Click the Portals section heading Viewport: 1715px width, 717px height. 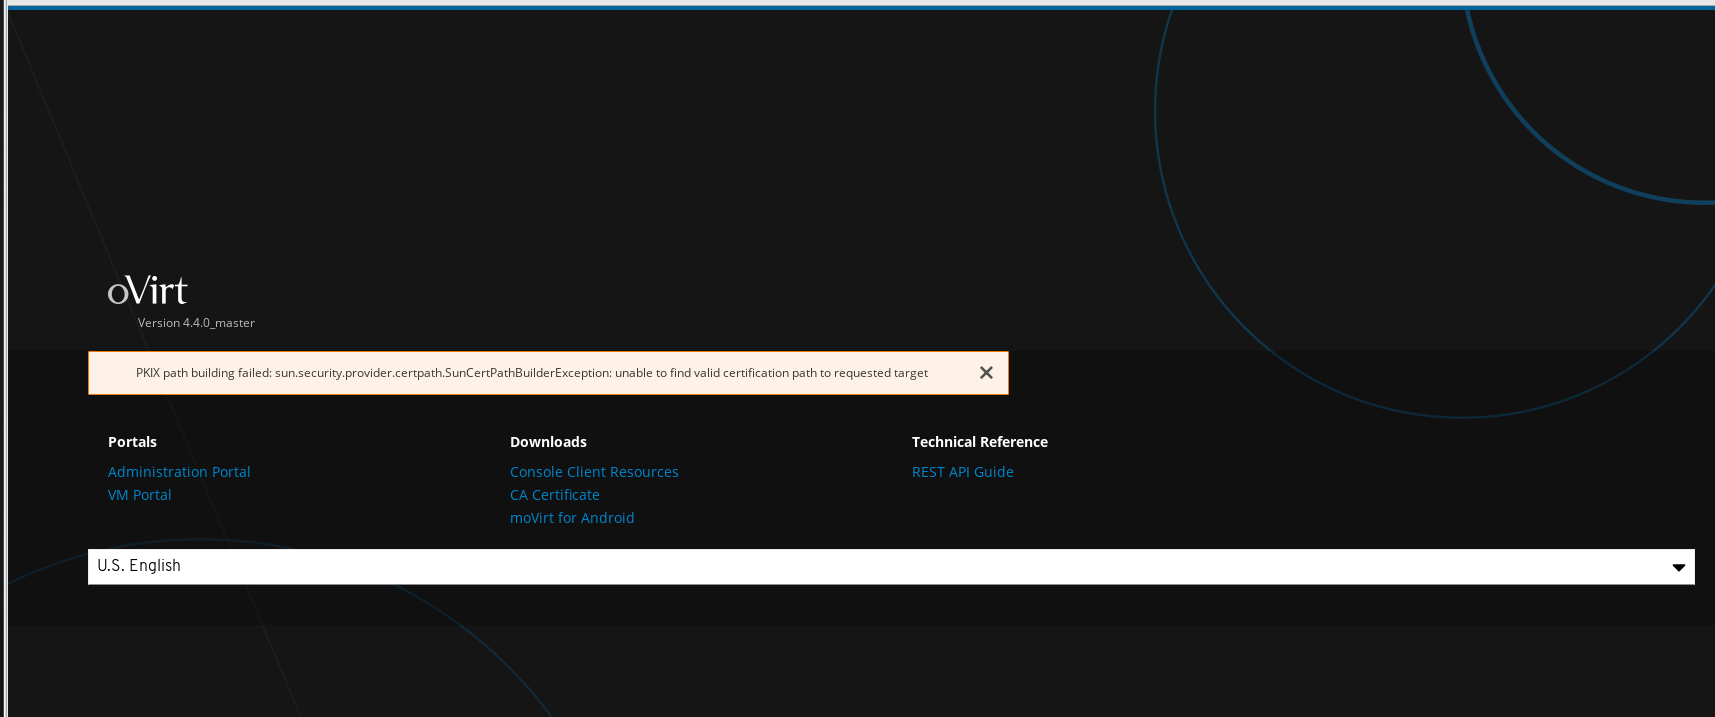[x=132, y=442]
